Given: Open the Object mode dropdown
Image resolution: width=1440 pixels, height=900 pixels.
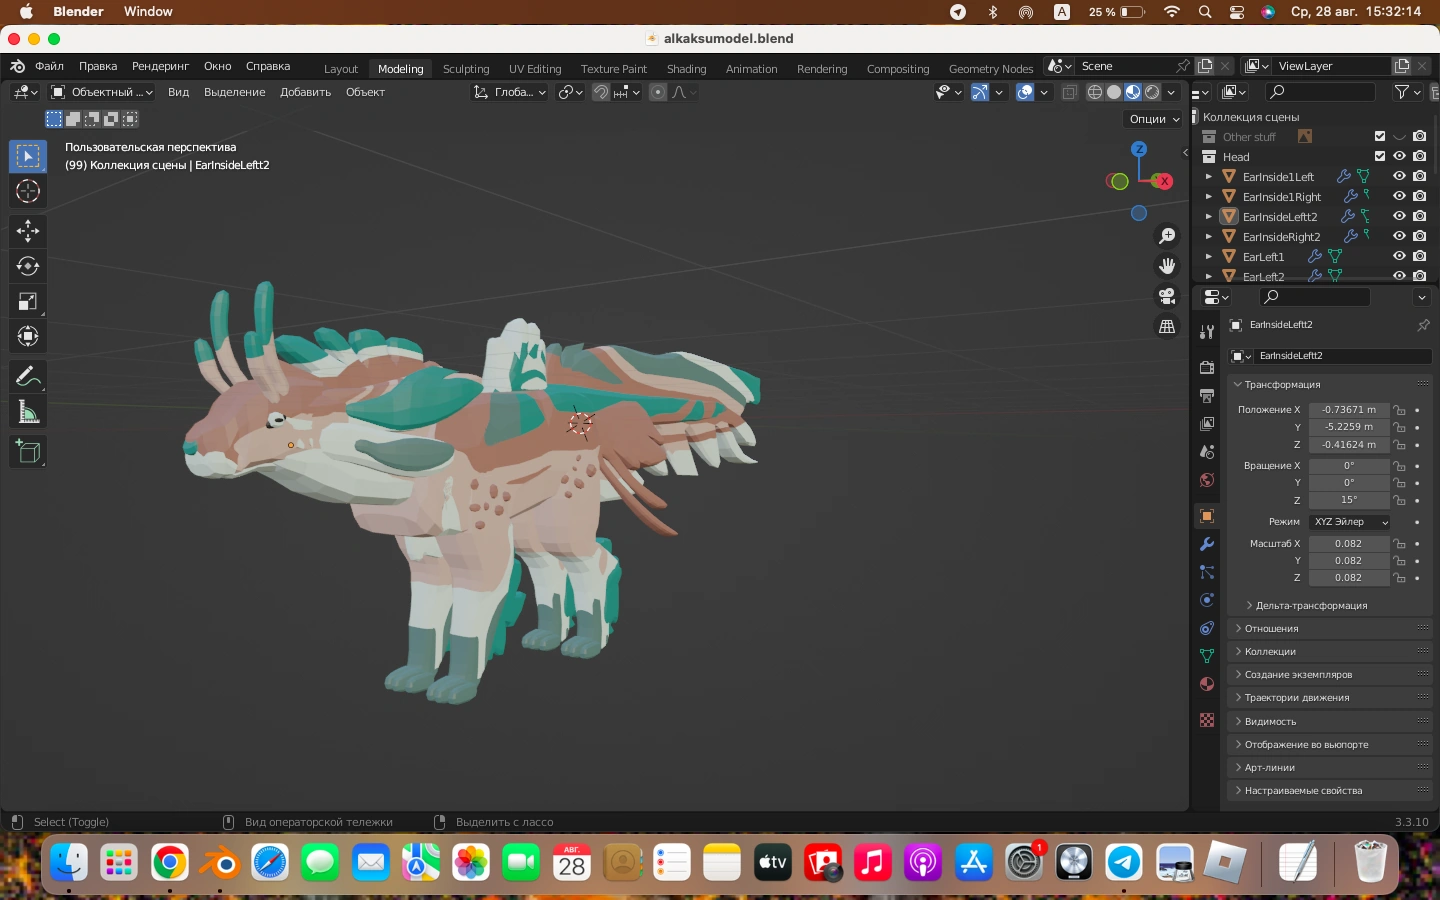Looking at the screenshot, I should 102,92.
